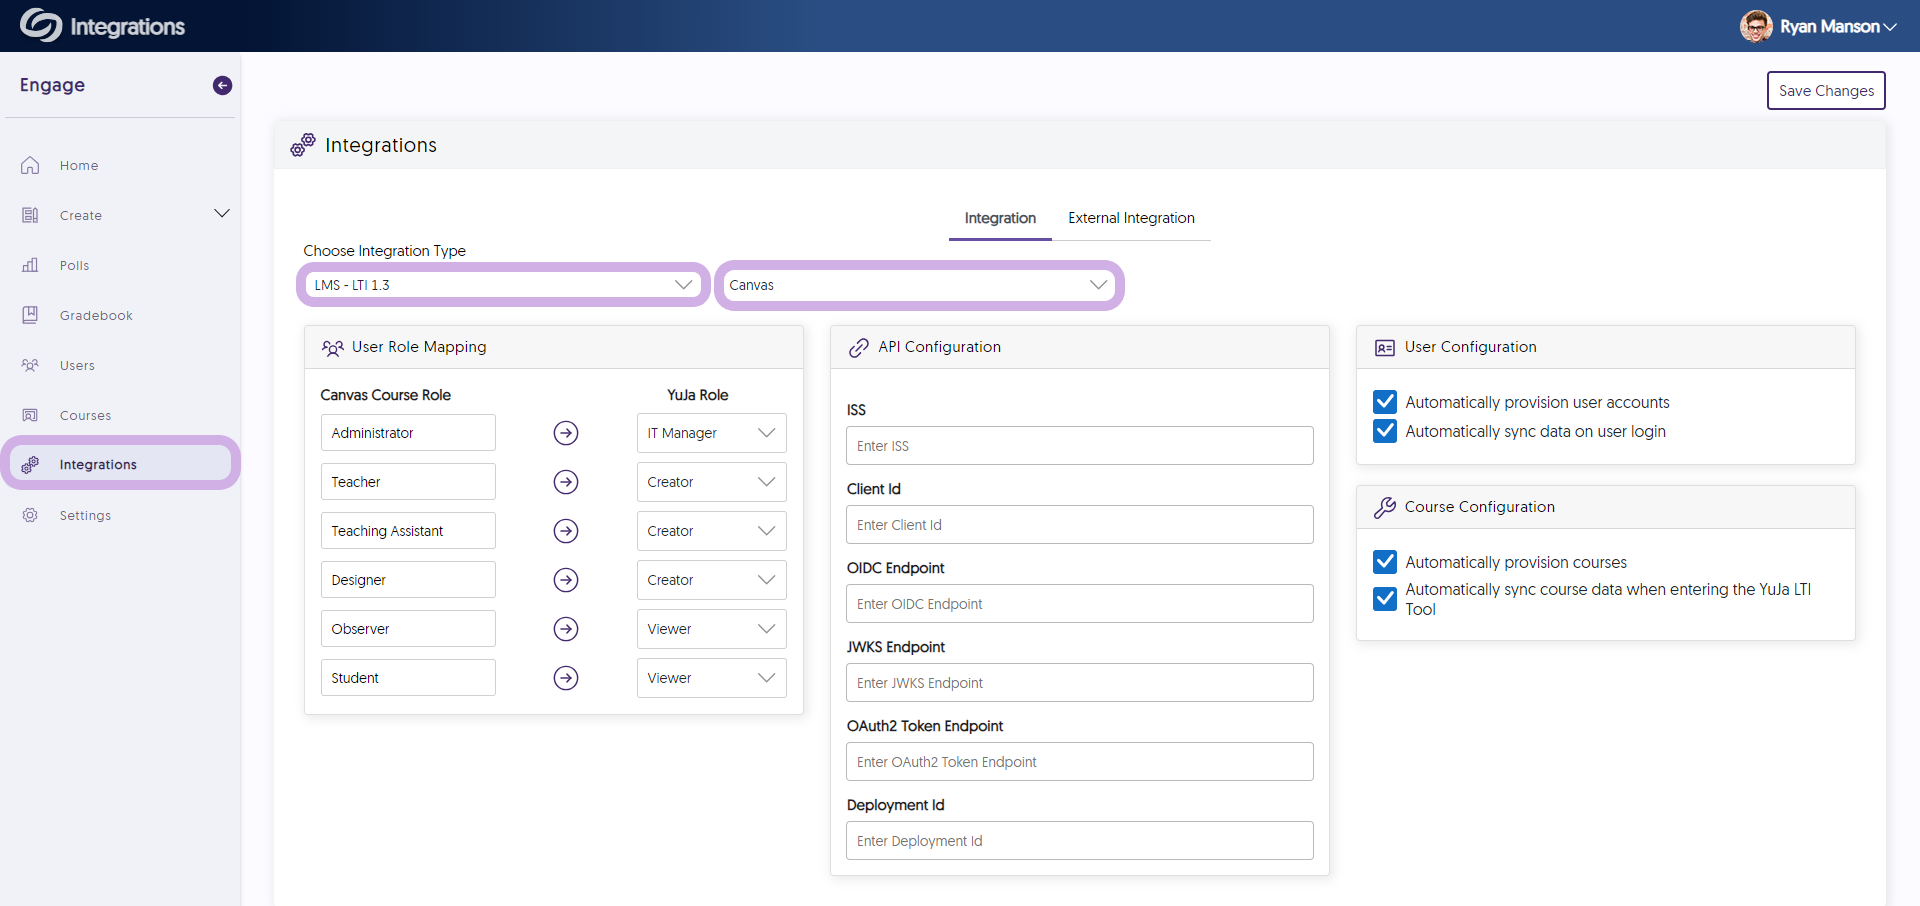Click the User Role Mapping people icon
This screenshot has width=1920, height=906.
pos(333,348)
